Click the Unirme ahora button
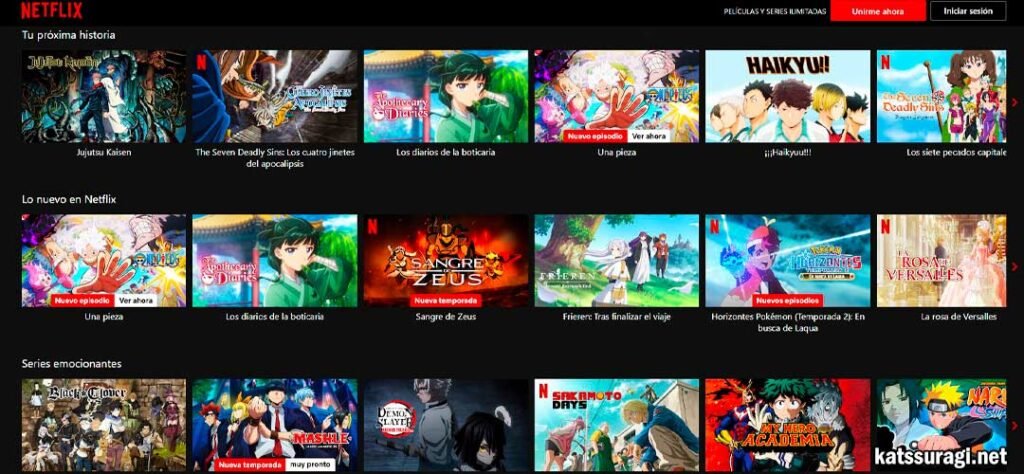The width and height of the screenshot is (1024, 474). (x=878, y=11)
